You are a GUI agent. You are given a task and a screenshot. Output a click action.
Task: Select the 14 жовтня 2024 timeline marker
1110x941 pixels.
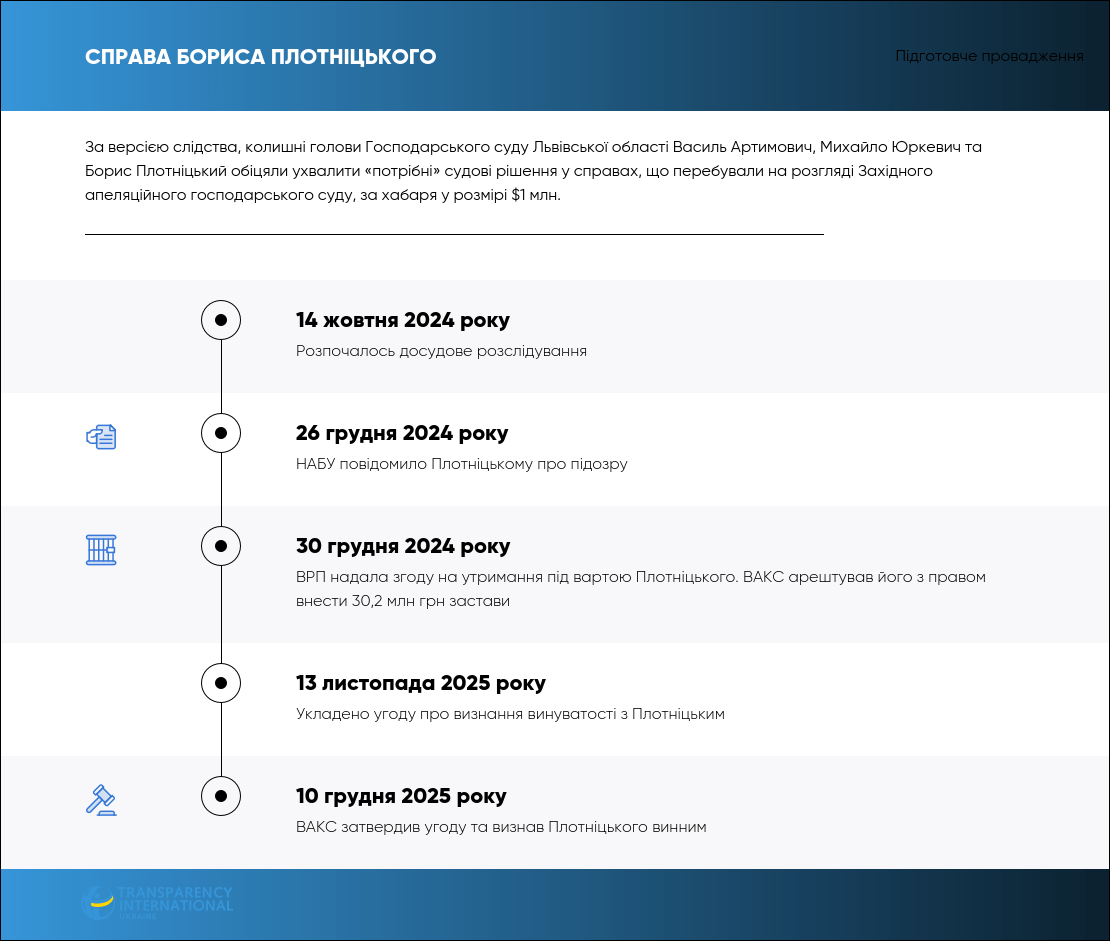pos(221,320)
